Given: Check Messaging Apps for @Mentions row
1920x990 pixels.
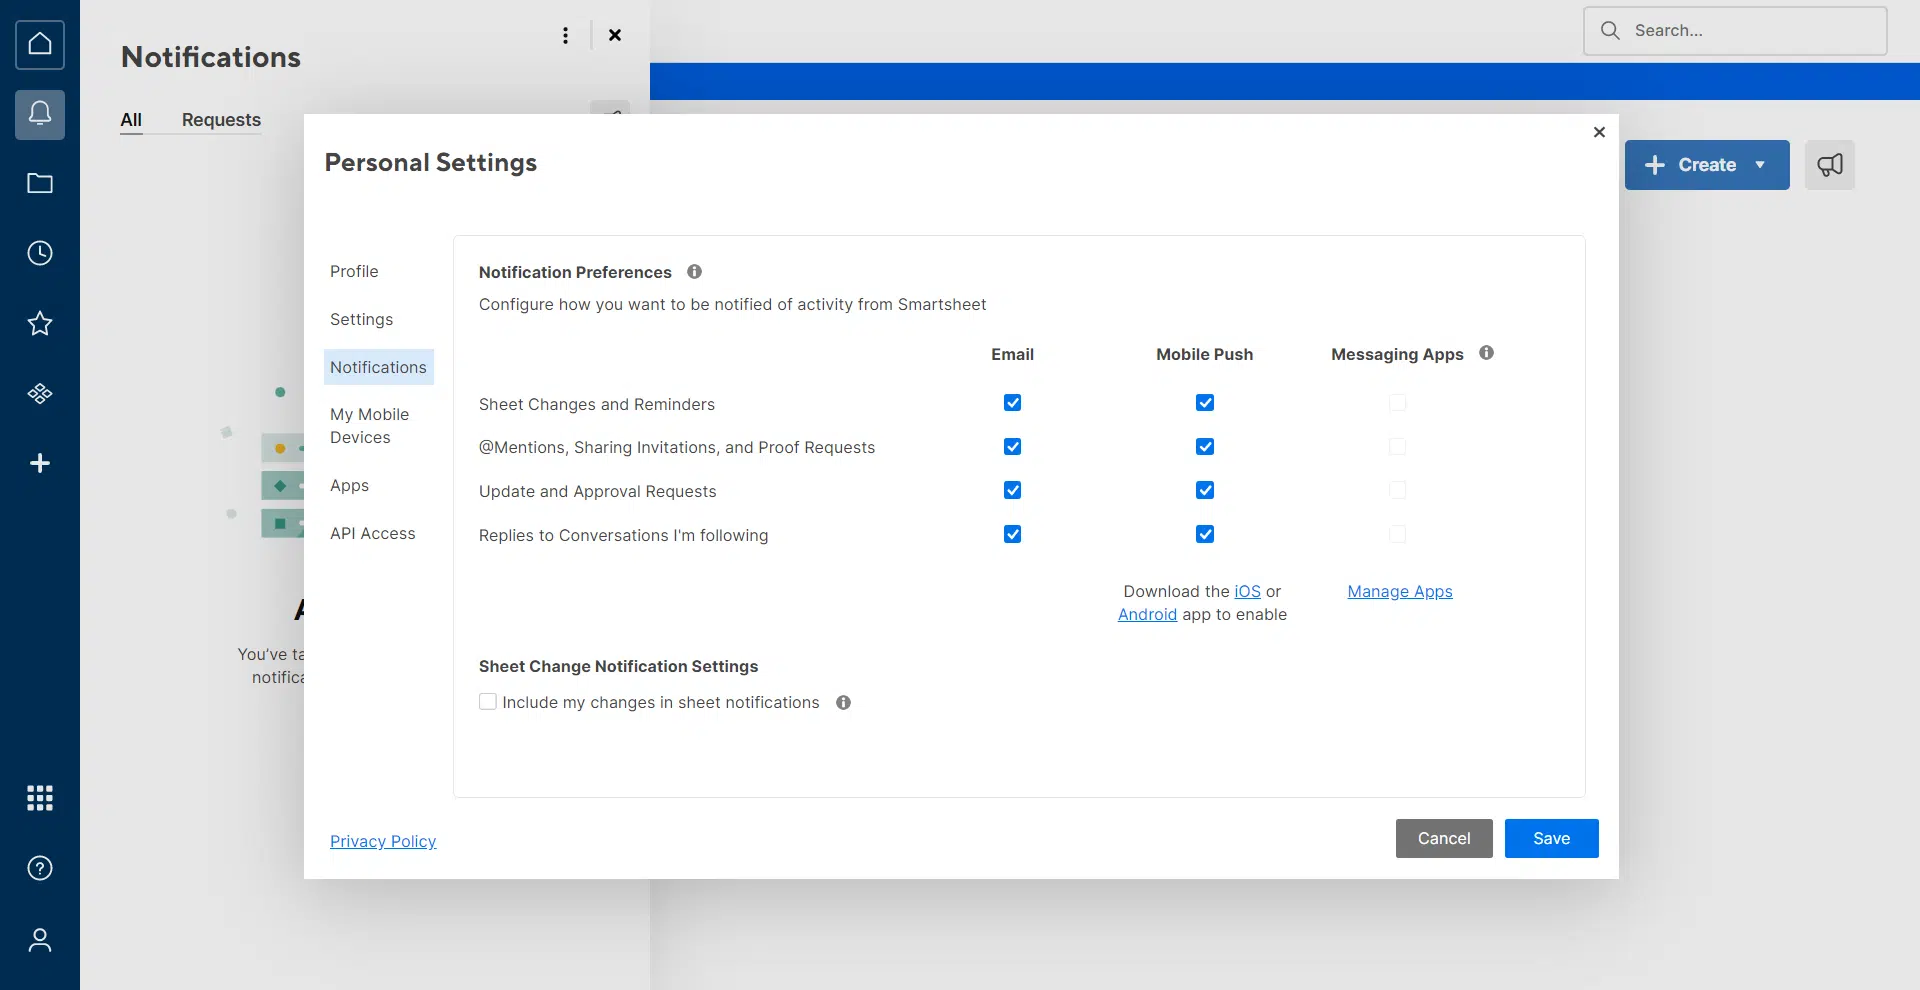Looking at the screenshot, I should click(x=1397, y=447).
